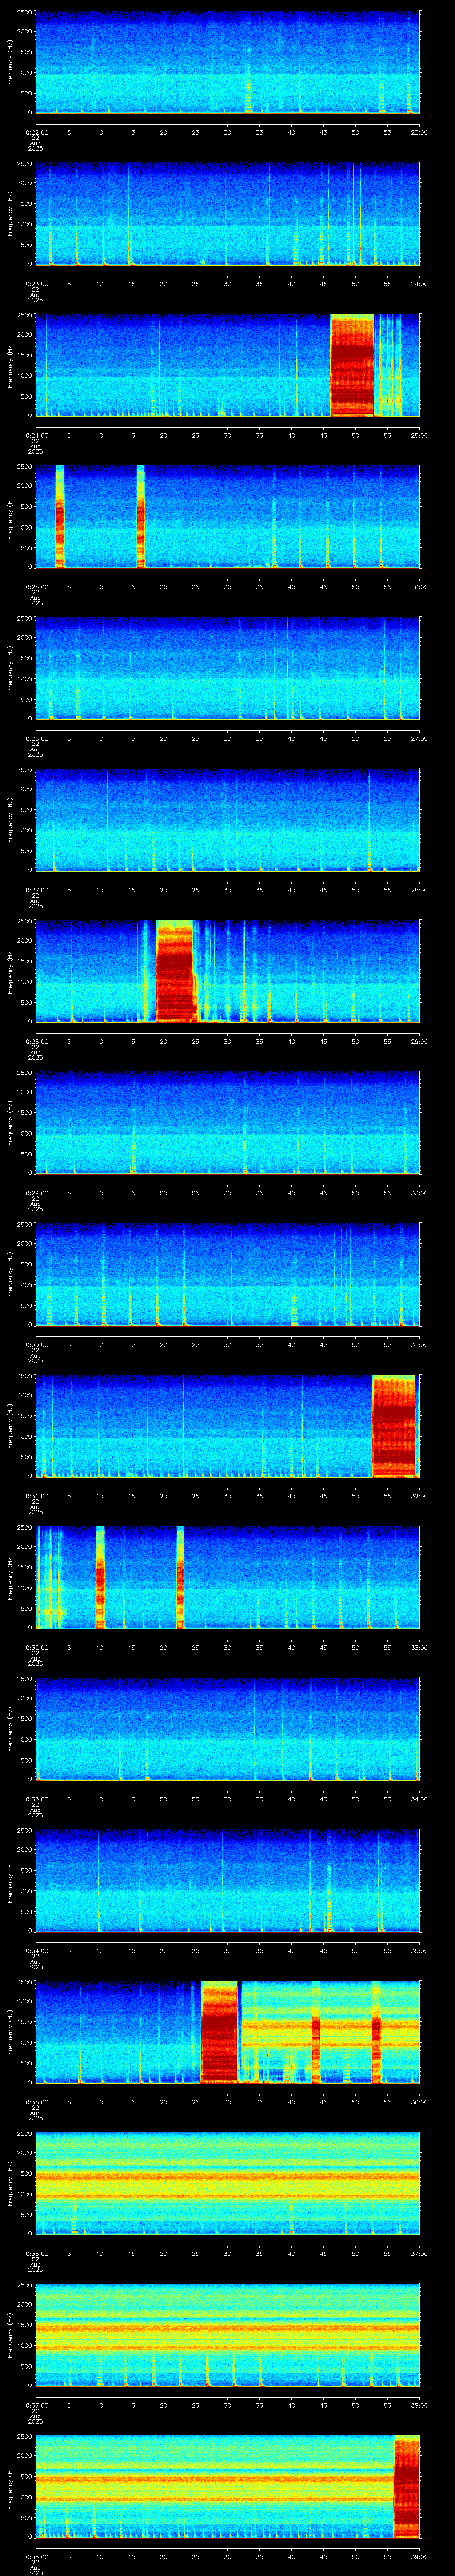Select the spectrogram panel starting at 0:23:00
This screenshot has height=2576, width=455.
pos(227,214)
